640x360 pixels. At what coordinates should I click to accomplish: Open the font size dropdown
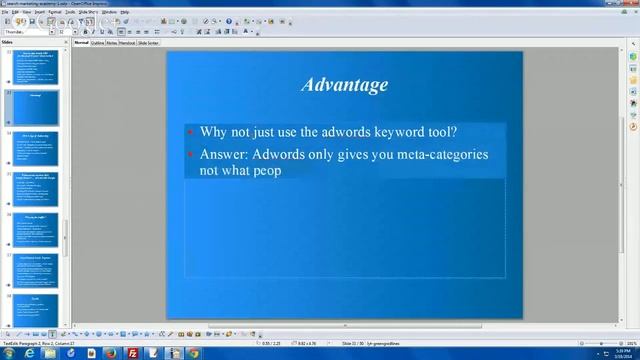pyautogui.click(x=75, y=32)
